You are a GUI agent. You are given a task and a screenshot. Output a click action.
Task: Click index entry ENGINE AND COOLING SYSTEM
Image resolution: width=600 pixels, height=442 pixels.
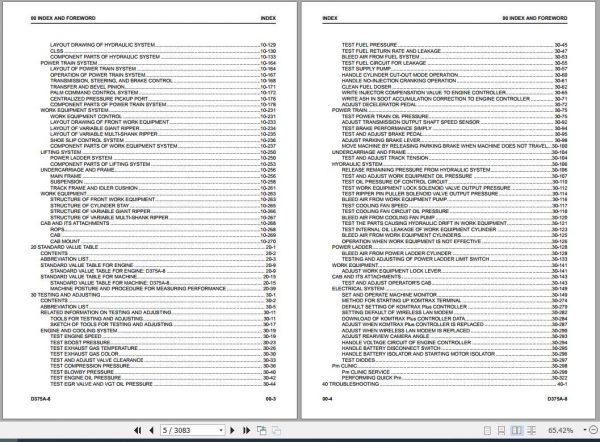(x=79, y=330)
